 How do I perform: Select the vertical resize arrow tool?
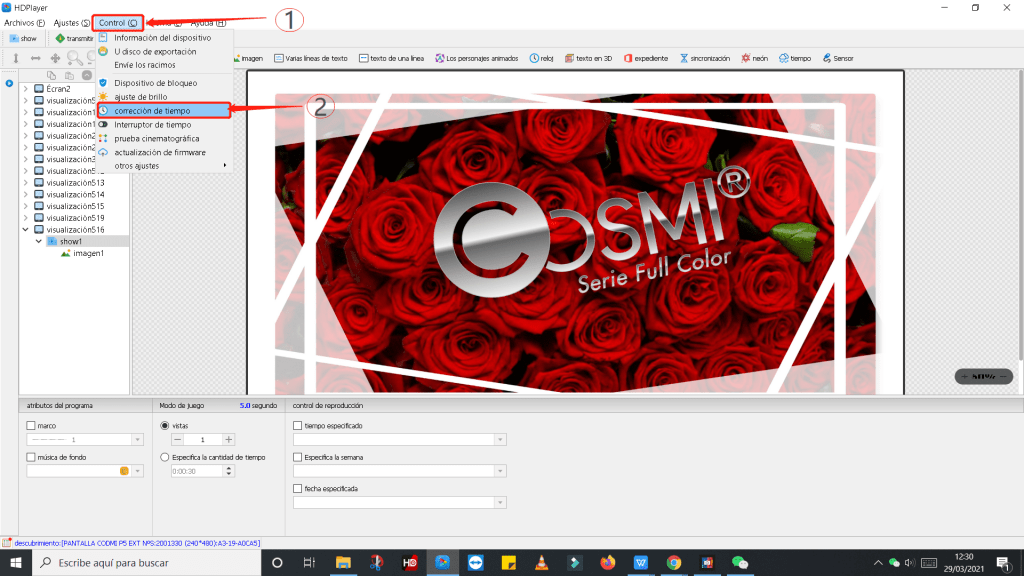pyautogui.click(x=16, y=58)
